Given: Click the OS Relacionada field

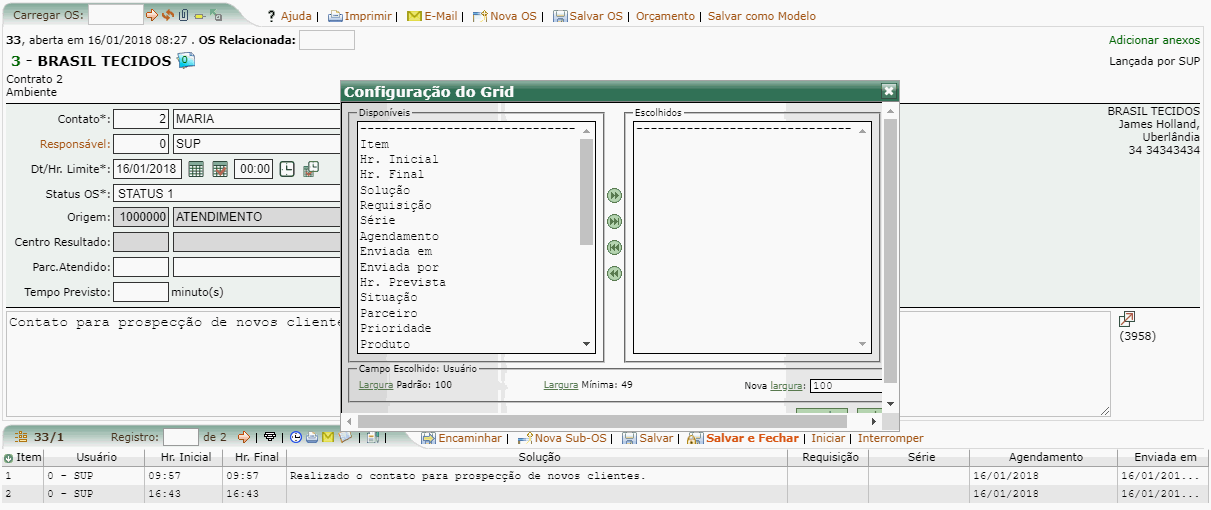Looking at the screenshot, I should click(x=327, y=40).
